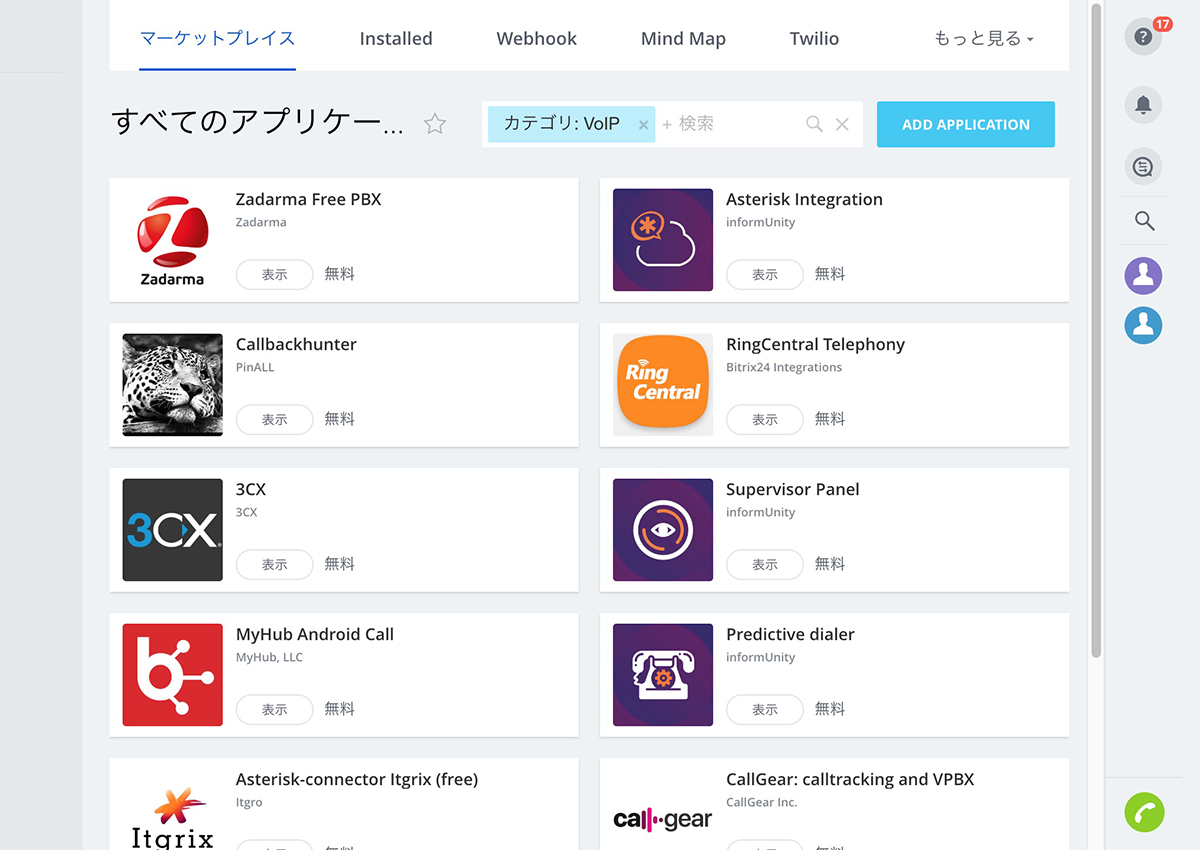Switch to Installed tab
1200x850 pixels.
tap(396, 38)
